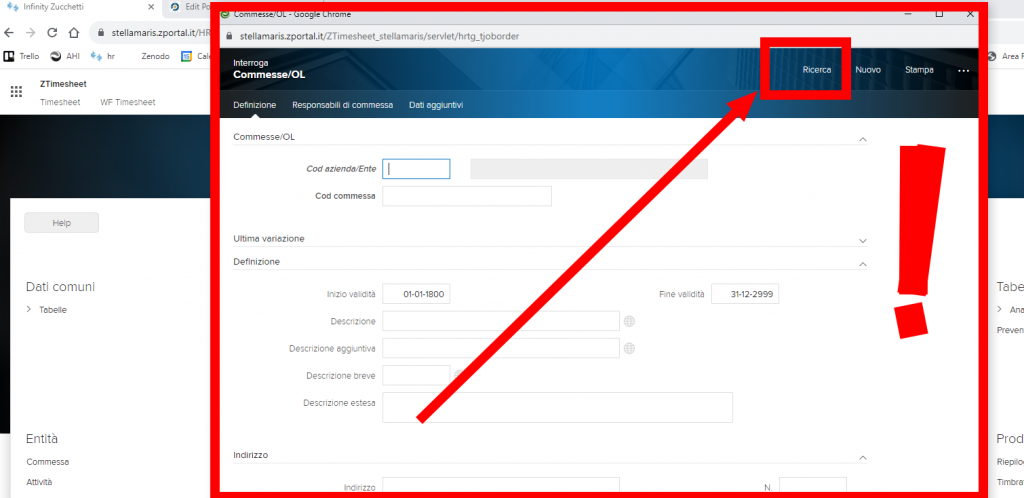Screen dimensions: 1024x498
Task: Click the Stampa button
Action: coord(919,70)
